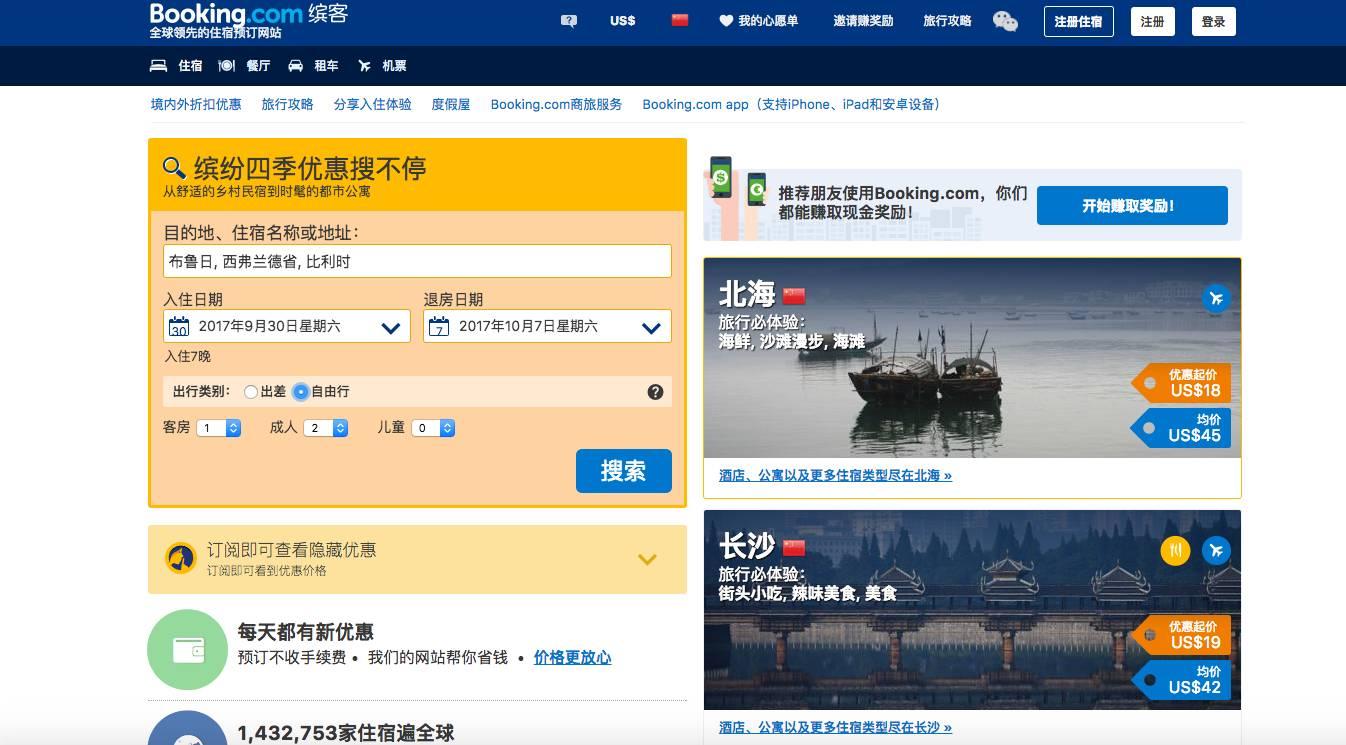Image resolution: width=1346 pixels, height=745 pixels.
Task: Click the 注册住宿 button
Action: pos(1078,21)
